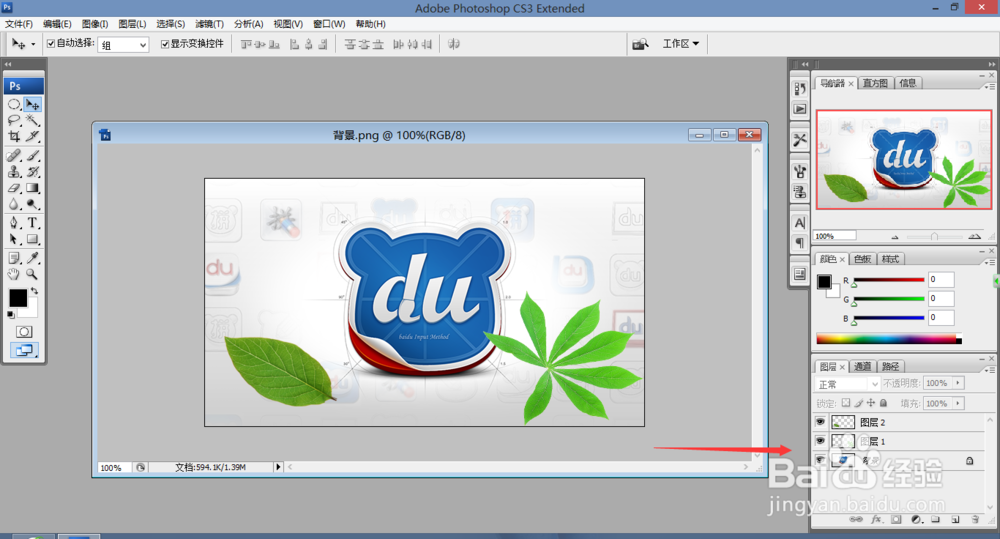Click navigator zoom slider handle
Viewport: 1000px width, 539px height.
pyautogui.click(x=934, y=237)
